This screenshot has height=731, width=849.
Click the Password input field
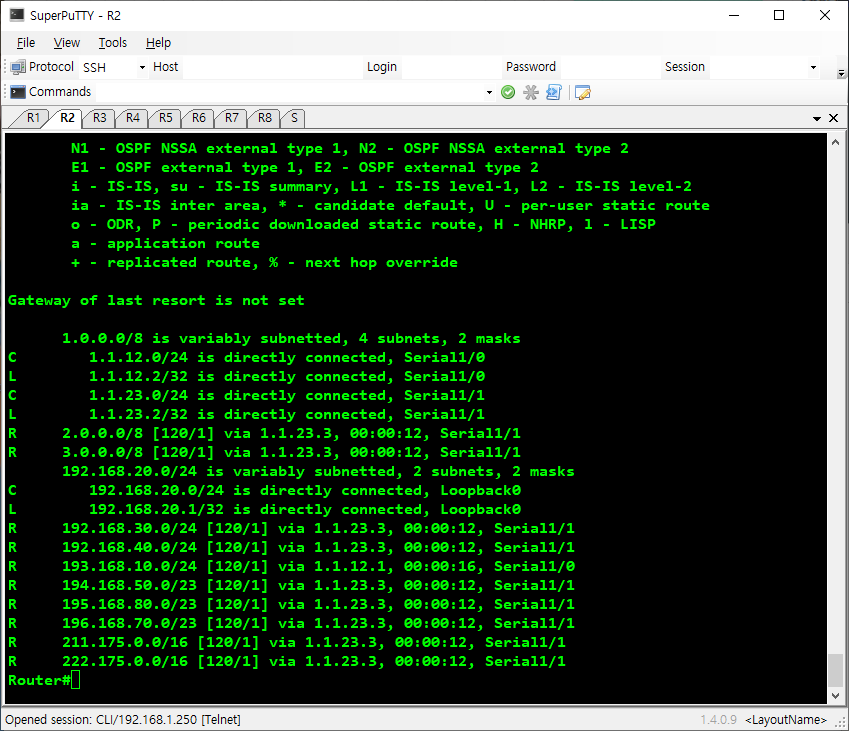tap(609, 67)
